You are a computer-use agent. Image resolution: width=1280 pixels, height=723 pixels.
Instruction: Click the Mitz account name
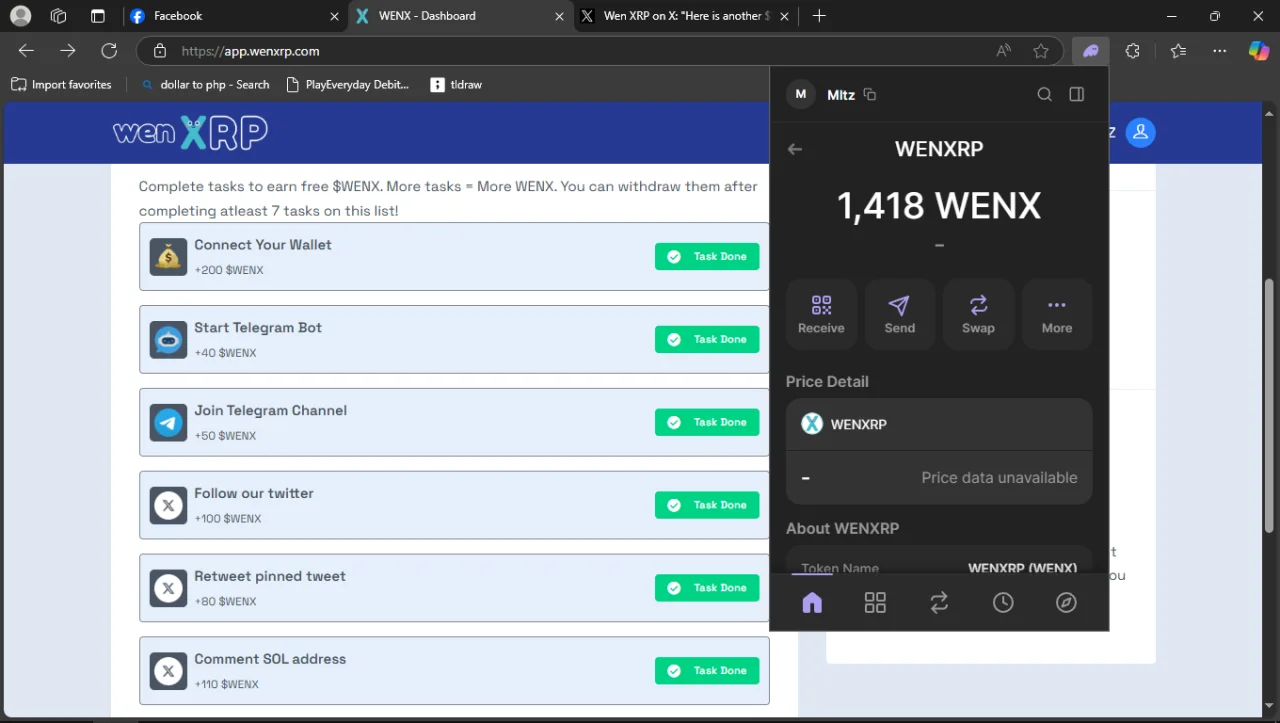(x=841, y=95)
